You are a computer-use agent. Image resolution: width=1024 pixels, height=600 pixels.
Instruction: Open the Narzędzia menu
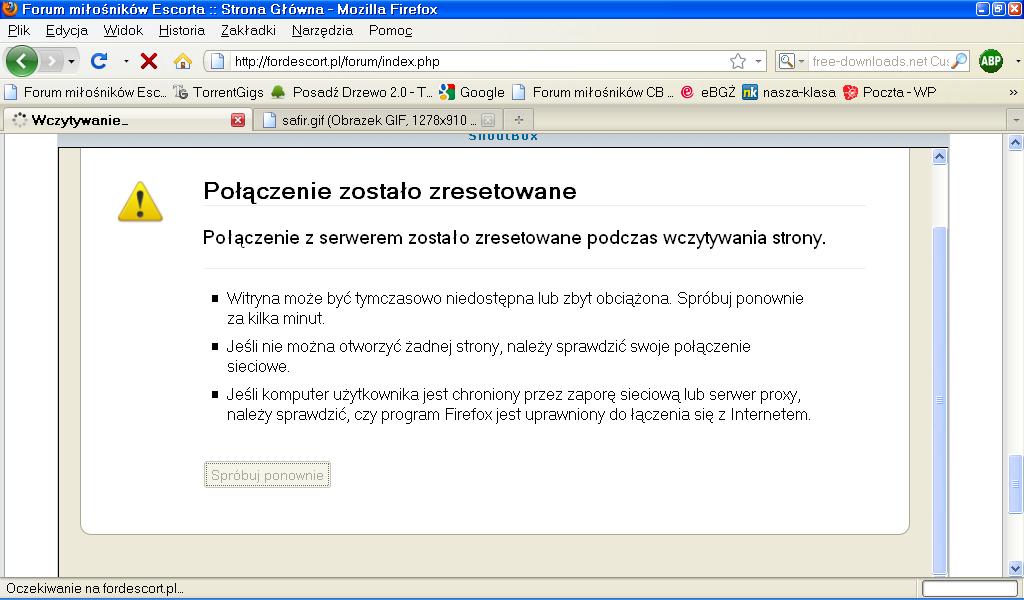(322, 30)
